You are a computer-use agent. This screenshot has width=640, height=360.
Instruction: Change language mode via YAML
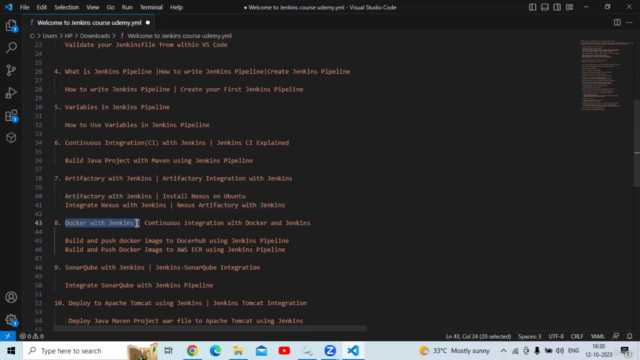598,336
